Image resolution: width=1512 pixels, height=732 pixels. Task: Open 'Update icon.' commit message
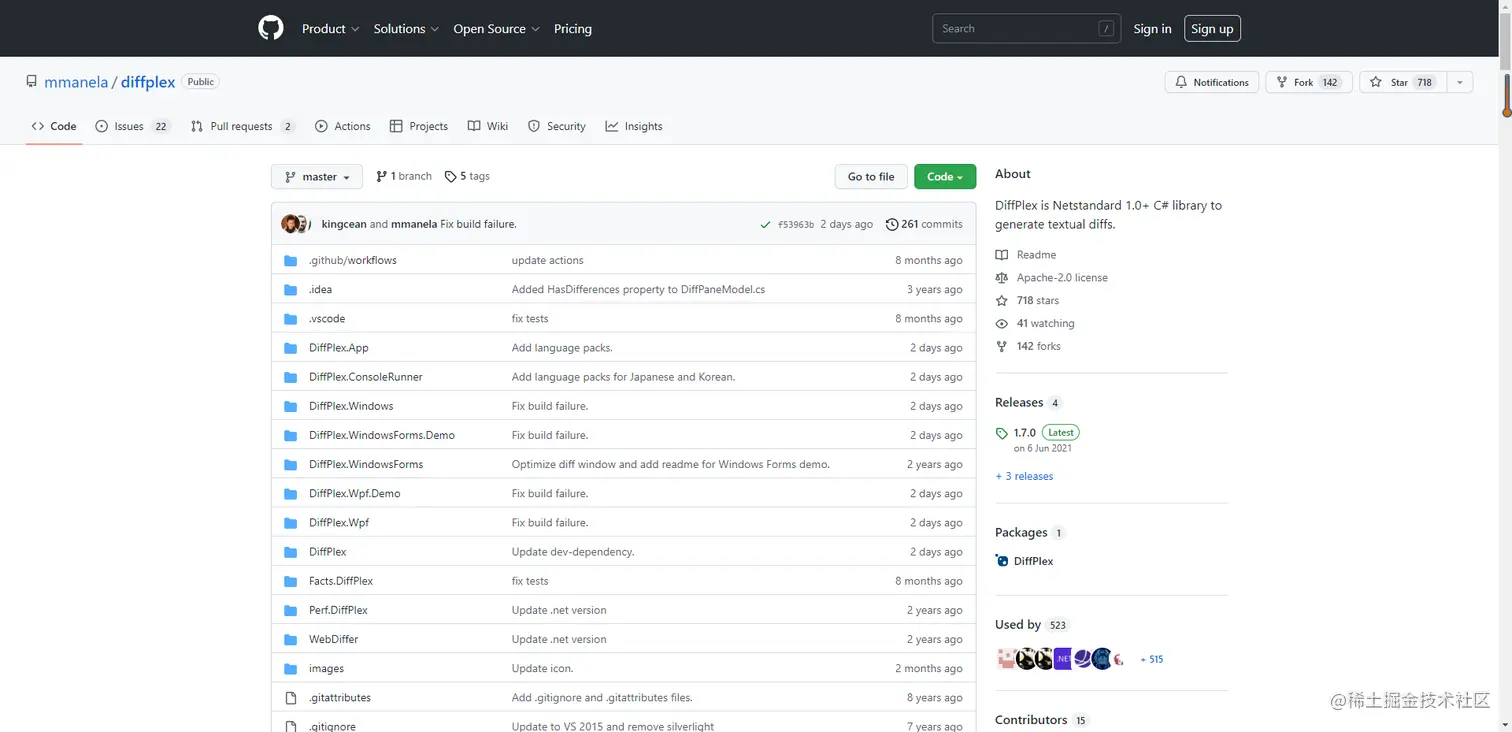coord(542,668)
